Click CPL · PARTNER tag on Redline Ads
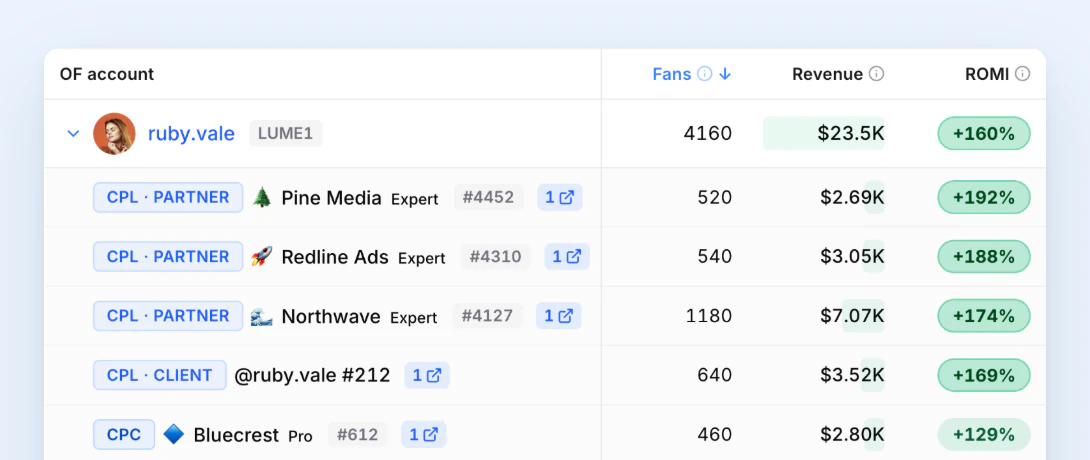The height and width of the screenshot is (460, 1090). click(168, 257)
